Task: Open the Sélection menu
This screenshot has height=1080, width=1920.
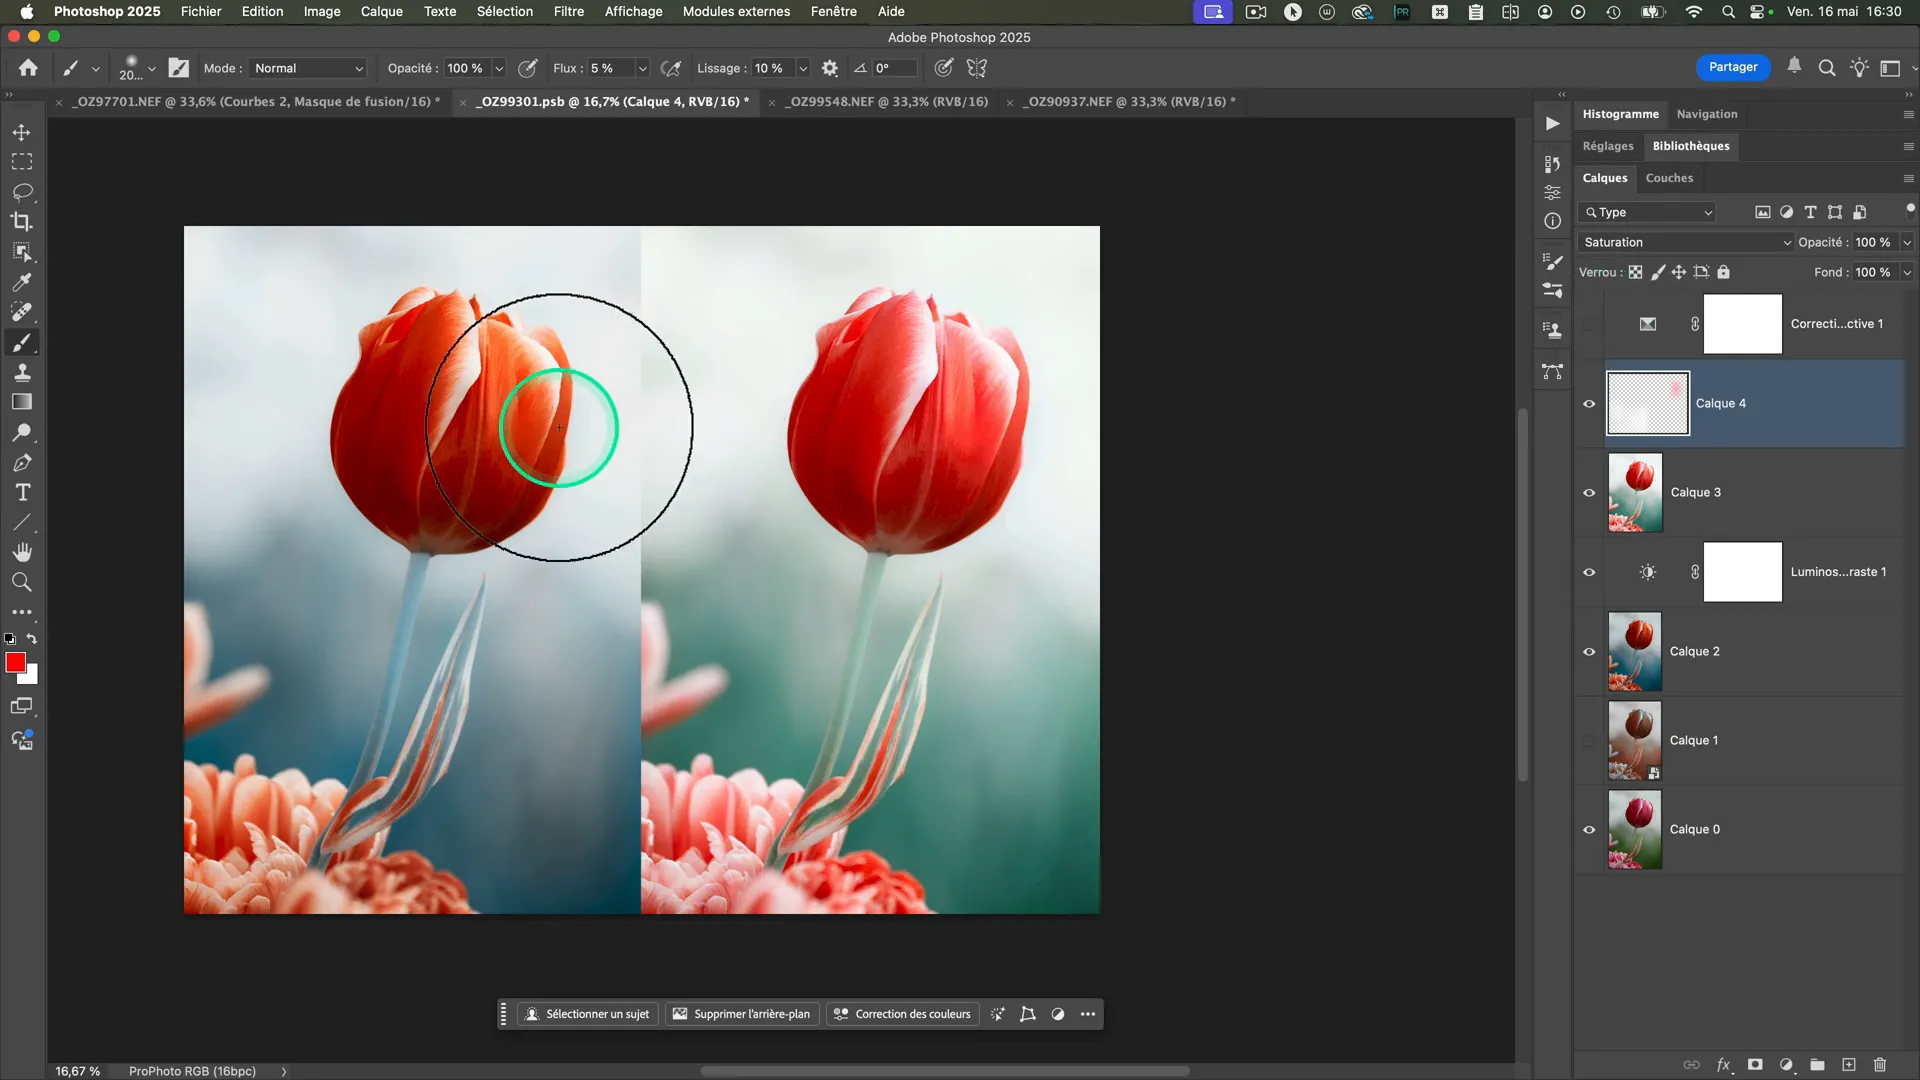Action: click(504, 11)
